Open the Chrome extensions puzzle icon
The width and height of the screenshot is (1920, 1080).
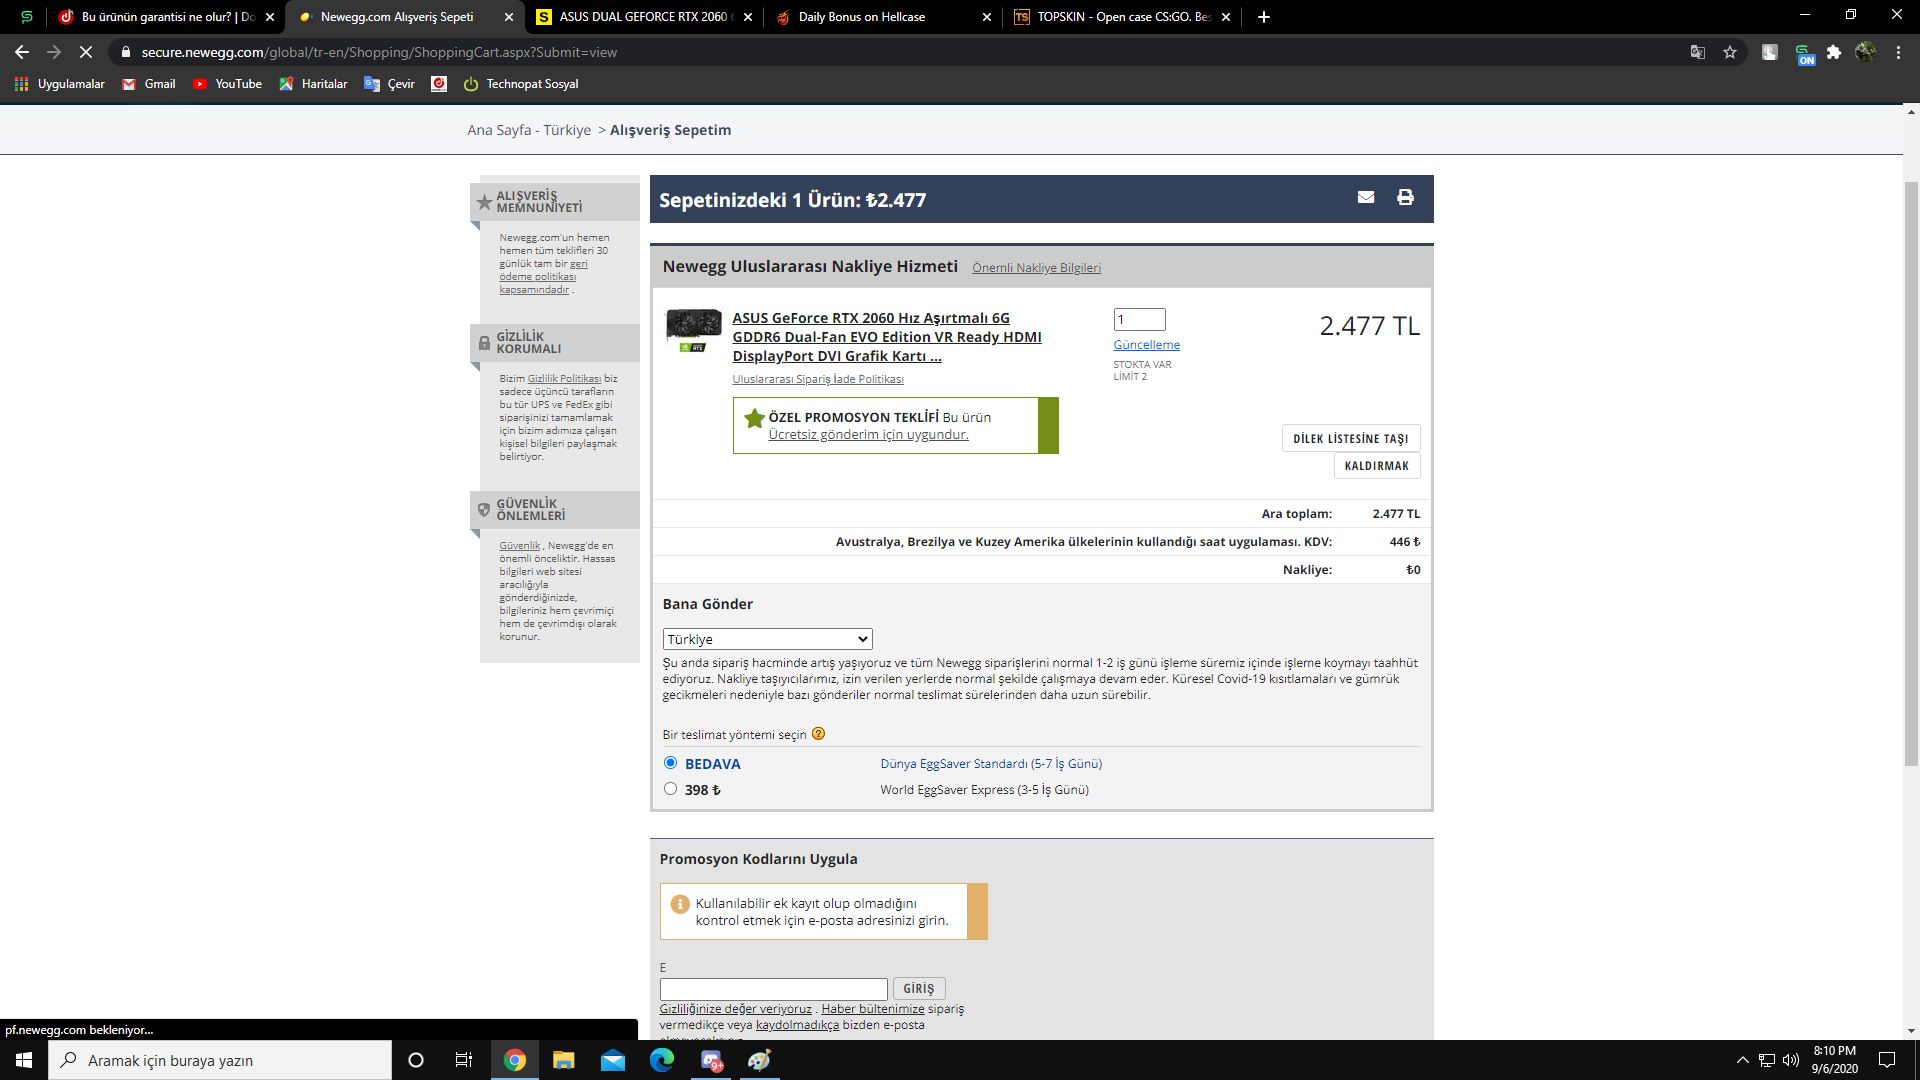pos(1833,52)
